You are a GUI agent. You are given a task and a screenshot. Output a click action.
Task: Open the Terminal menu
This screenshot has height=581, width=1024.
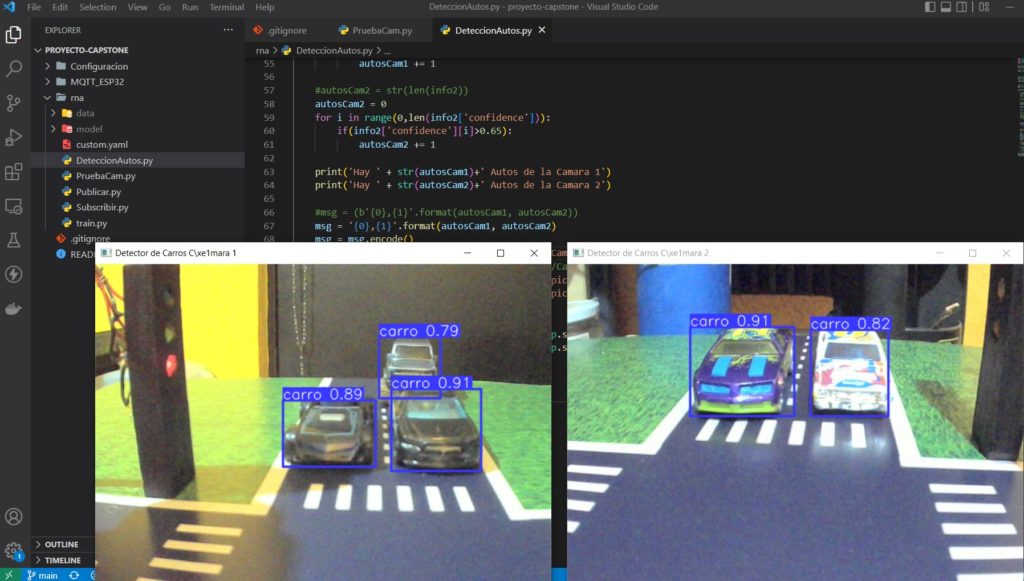click(x=226, y=7)
